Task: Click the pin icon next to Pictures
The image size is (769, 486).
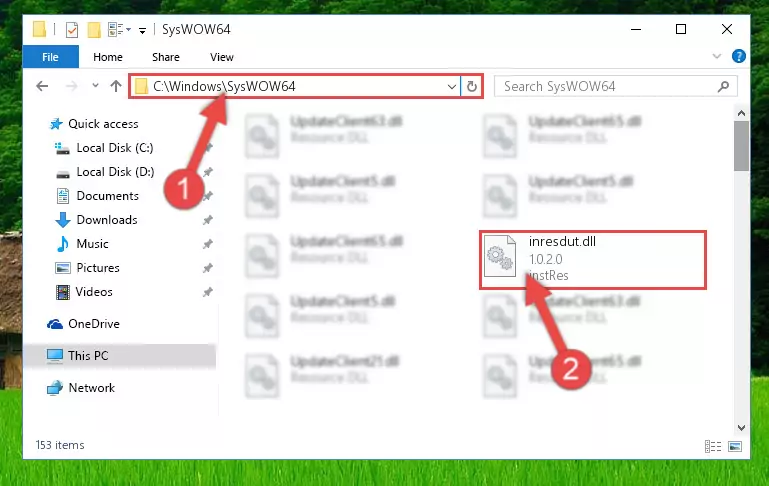Action: [208, 268]
